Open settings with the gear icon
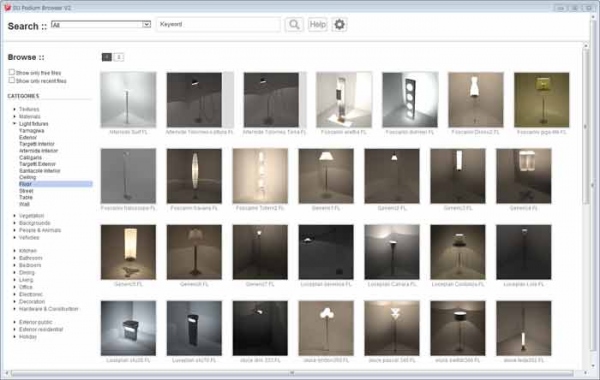The width and height of the screenshot is (600, 380). pos(339,24)
